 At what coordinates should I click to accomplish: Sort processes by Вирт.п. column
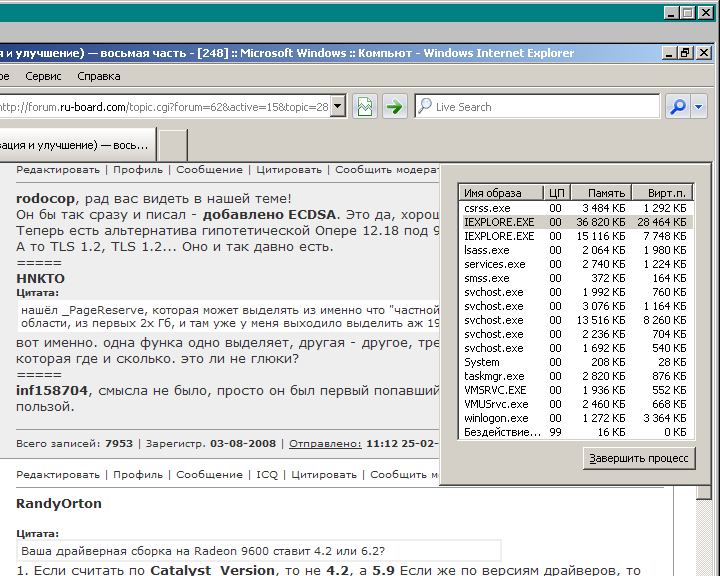pyautogui.click(x=662, y=193)
